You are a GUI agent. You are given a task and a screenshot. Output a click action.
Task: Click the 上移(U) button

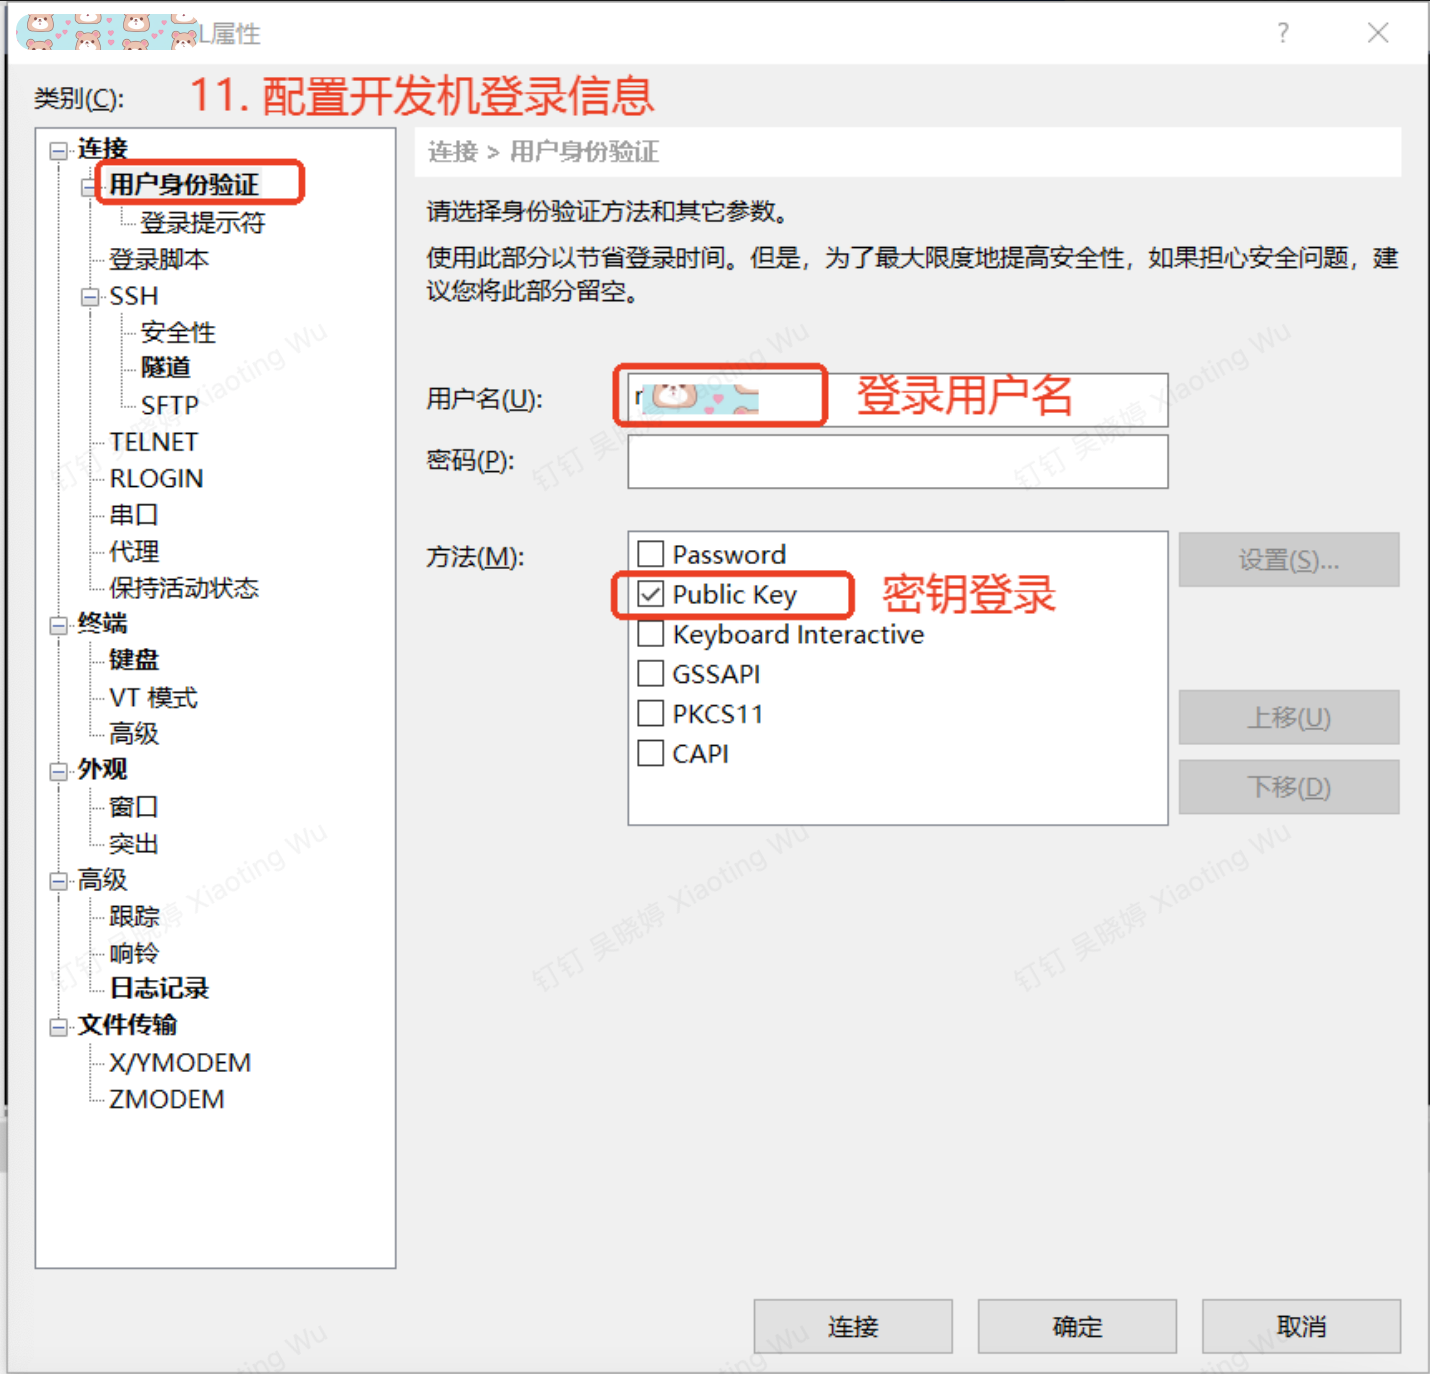(1289, 717)
